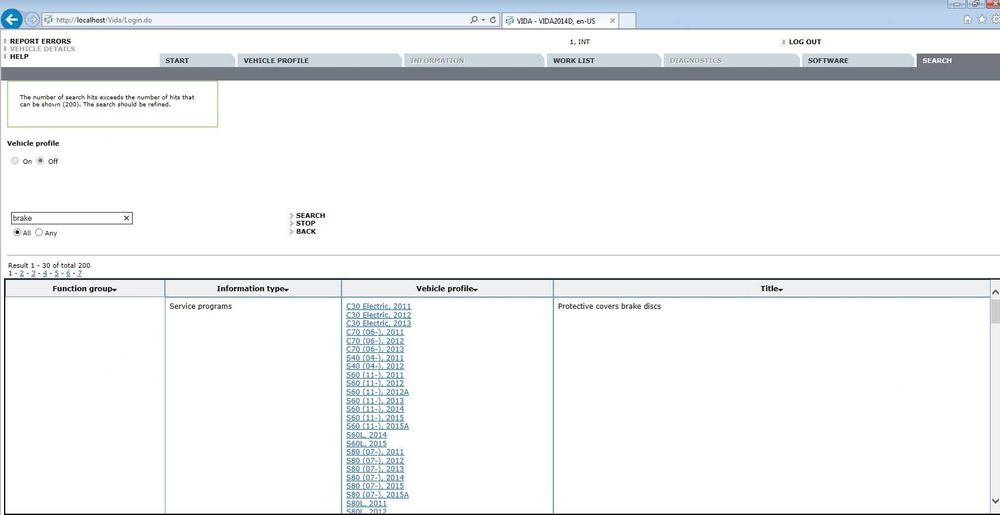Click the browser forward arrow button
Image resolution: width=1000 pixels, height=515 pixels.
[32, 20]
